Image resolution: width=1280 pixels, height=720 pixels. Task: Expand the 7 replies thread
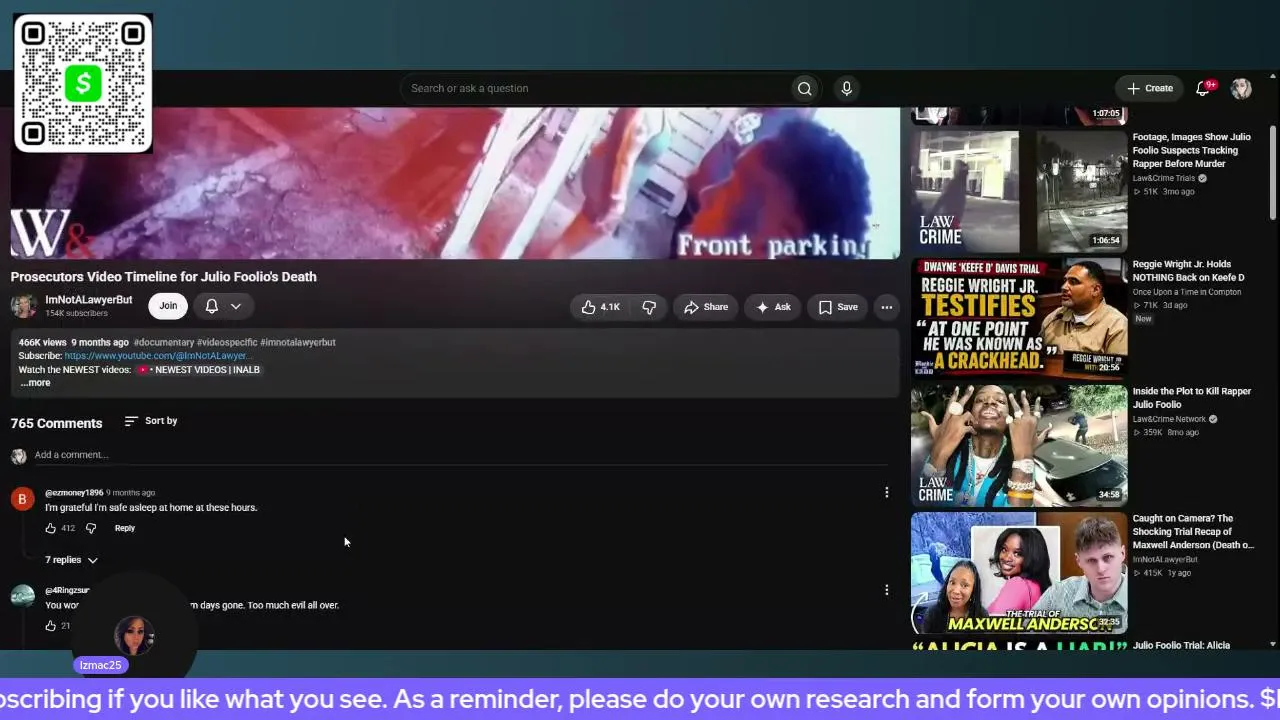pyautogui.click(x=71, y=560)
